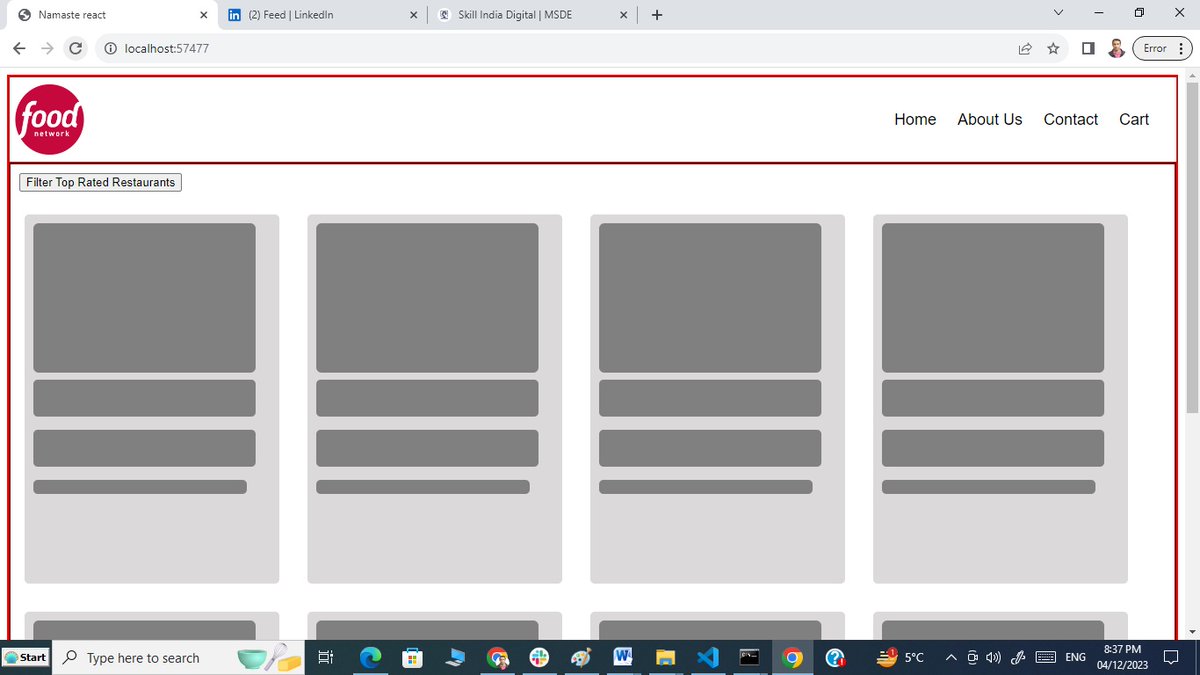Click the Meet Now camera tray icon

click(x=973, y=658)
